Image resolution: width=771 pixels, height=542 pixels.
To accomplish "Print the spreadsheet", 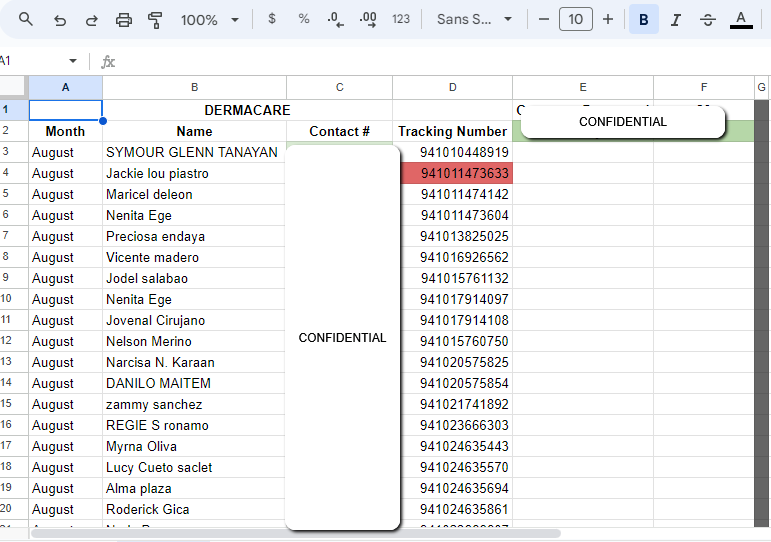I will click(124, 20).
